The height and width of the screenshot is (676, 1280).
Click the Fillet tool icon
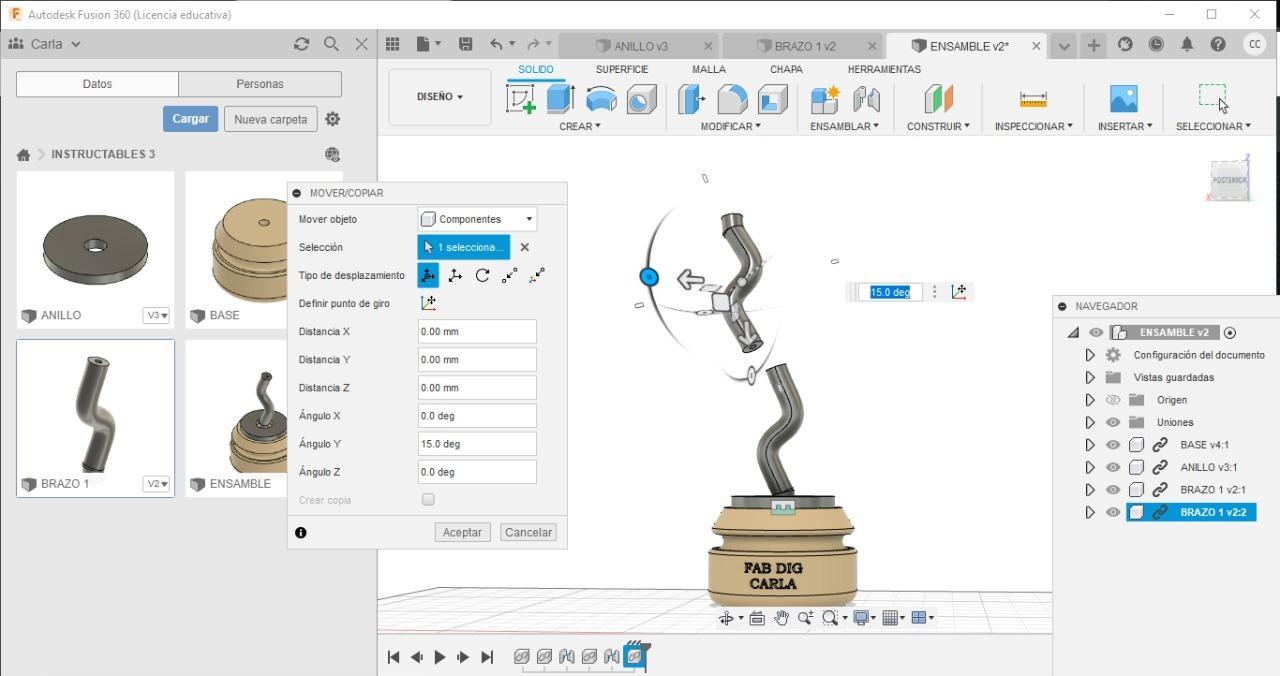(732, 99)
